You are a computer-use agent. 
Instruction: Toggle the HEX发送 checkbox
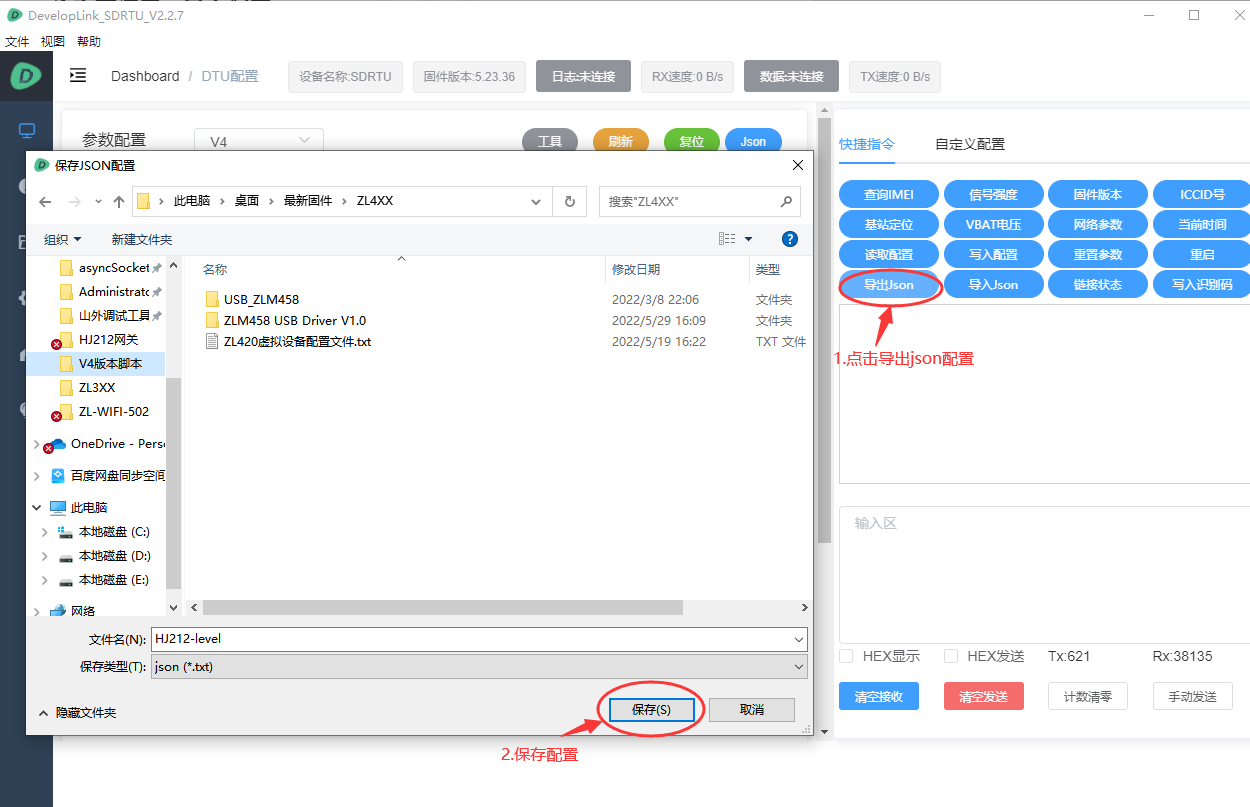[x=951, y=656]
